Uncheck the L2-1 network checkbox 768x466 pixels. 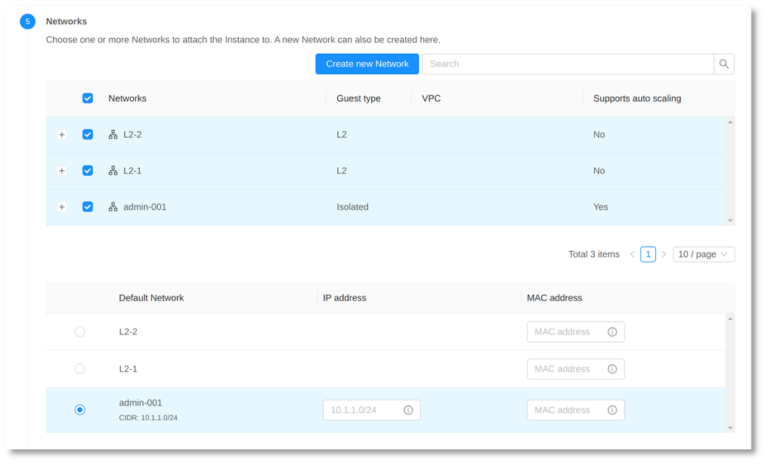point(88,171)
